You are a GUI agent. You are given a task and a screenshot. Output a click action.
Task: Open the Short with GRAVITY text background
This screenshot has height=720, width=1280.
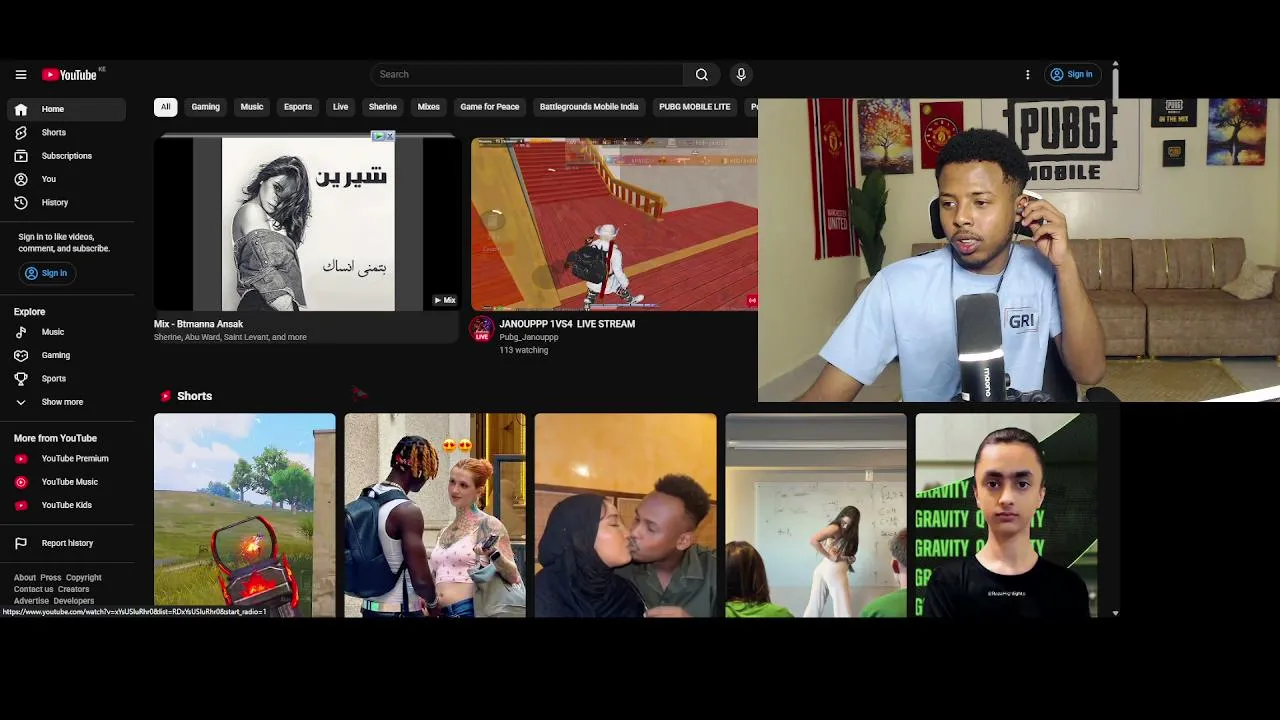pyautogui.click(x=1006, y=515)
